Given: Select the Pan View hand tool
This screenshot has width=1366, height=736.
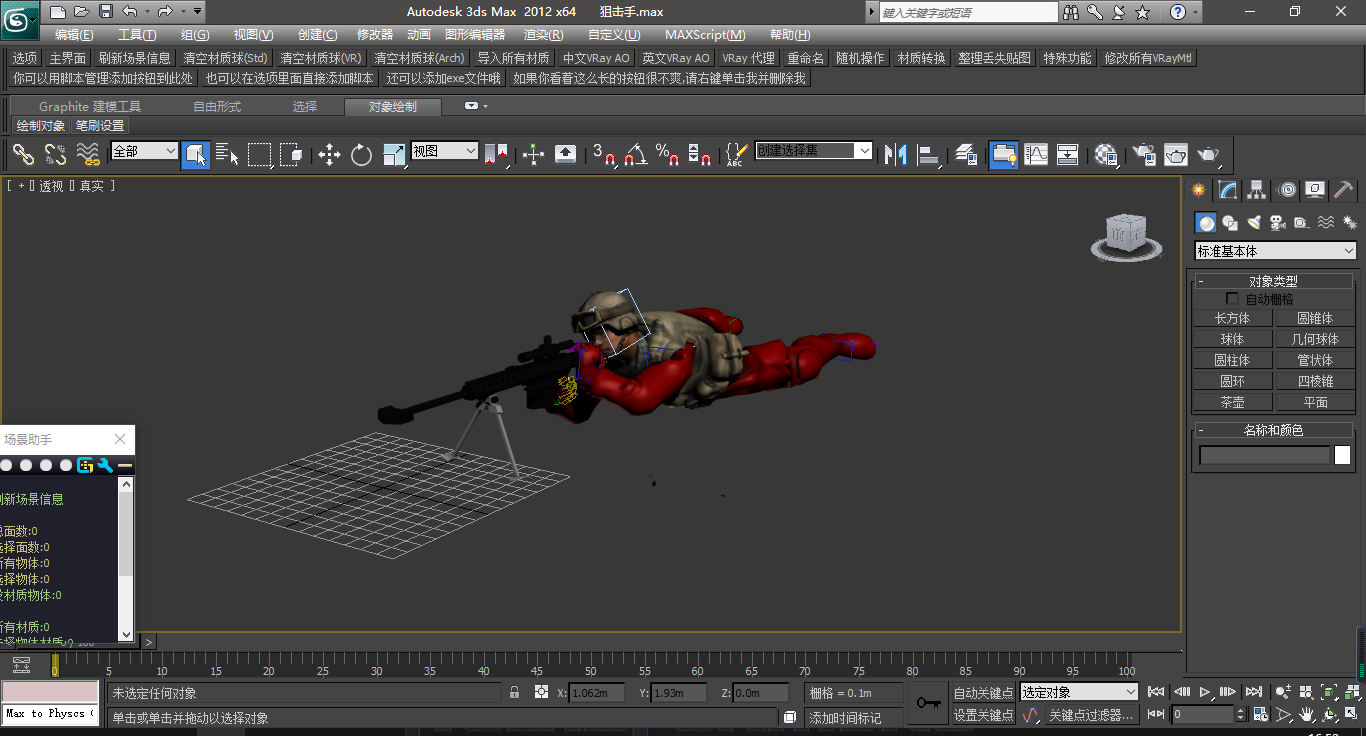Looking at the screenshot, I should tap(1306, 714).
